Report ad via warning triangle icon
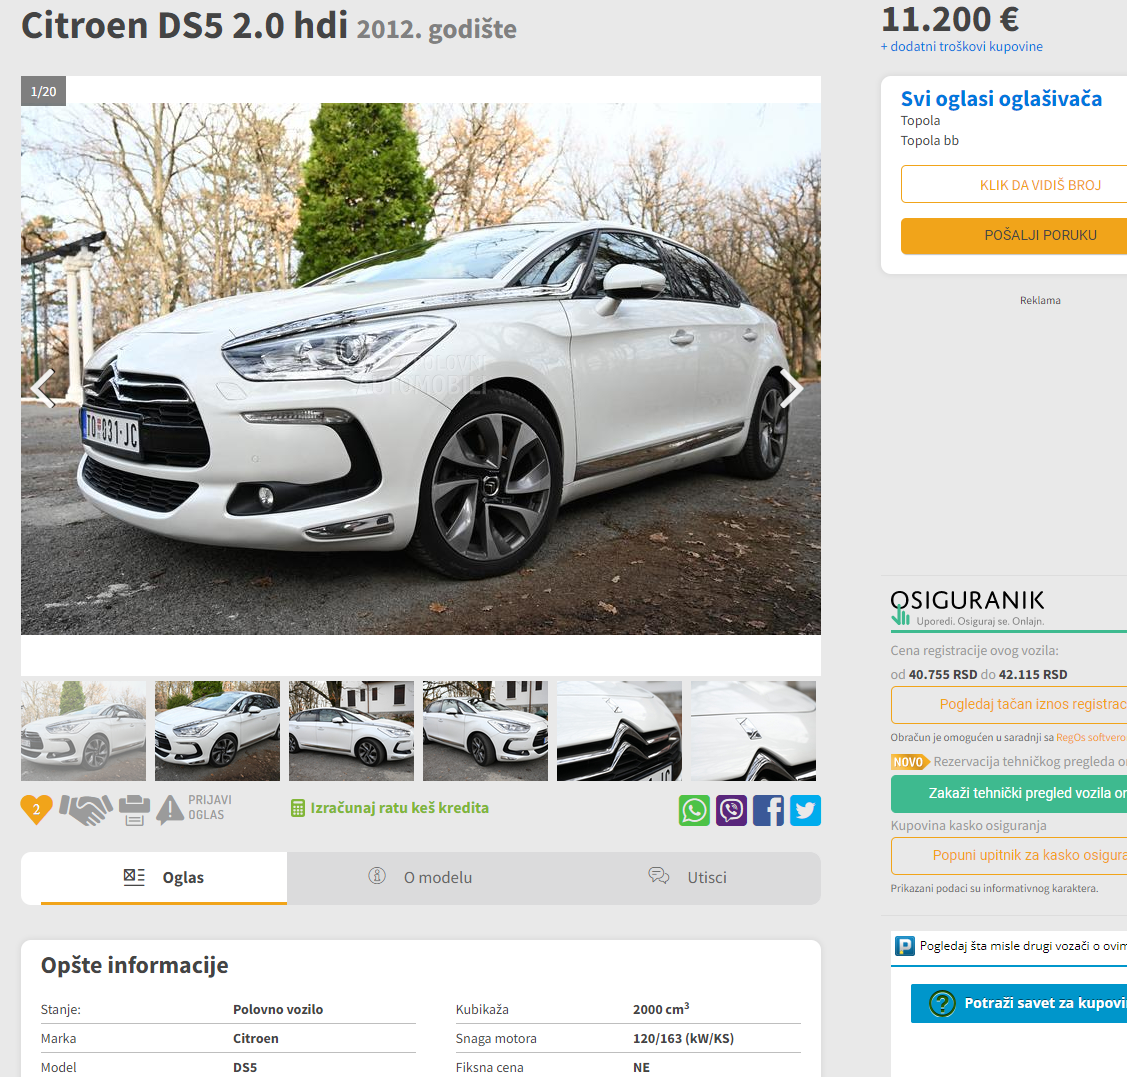 point(170,810)
